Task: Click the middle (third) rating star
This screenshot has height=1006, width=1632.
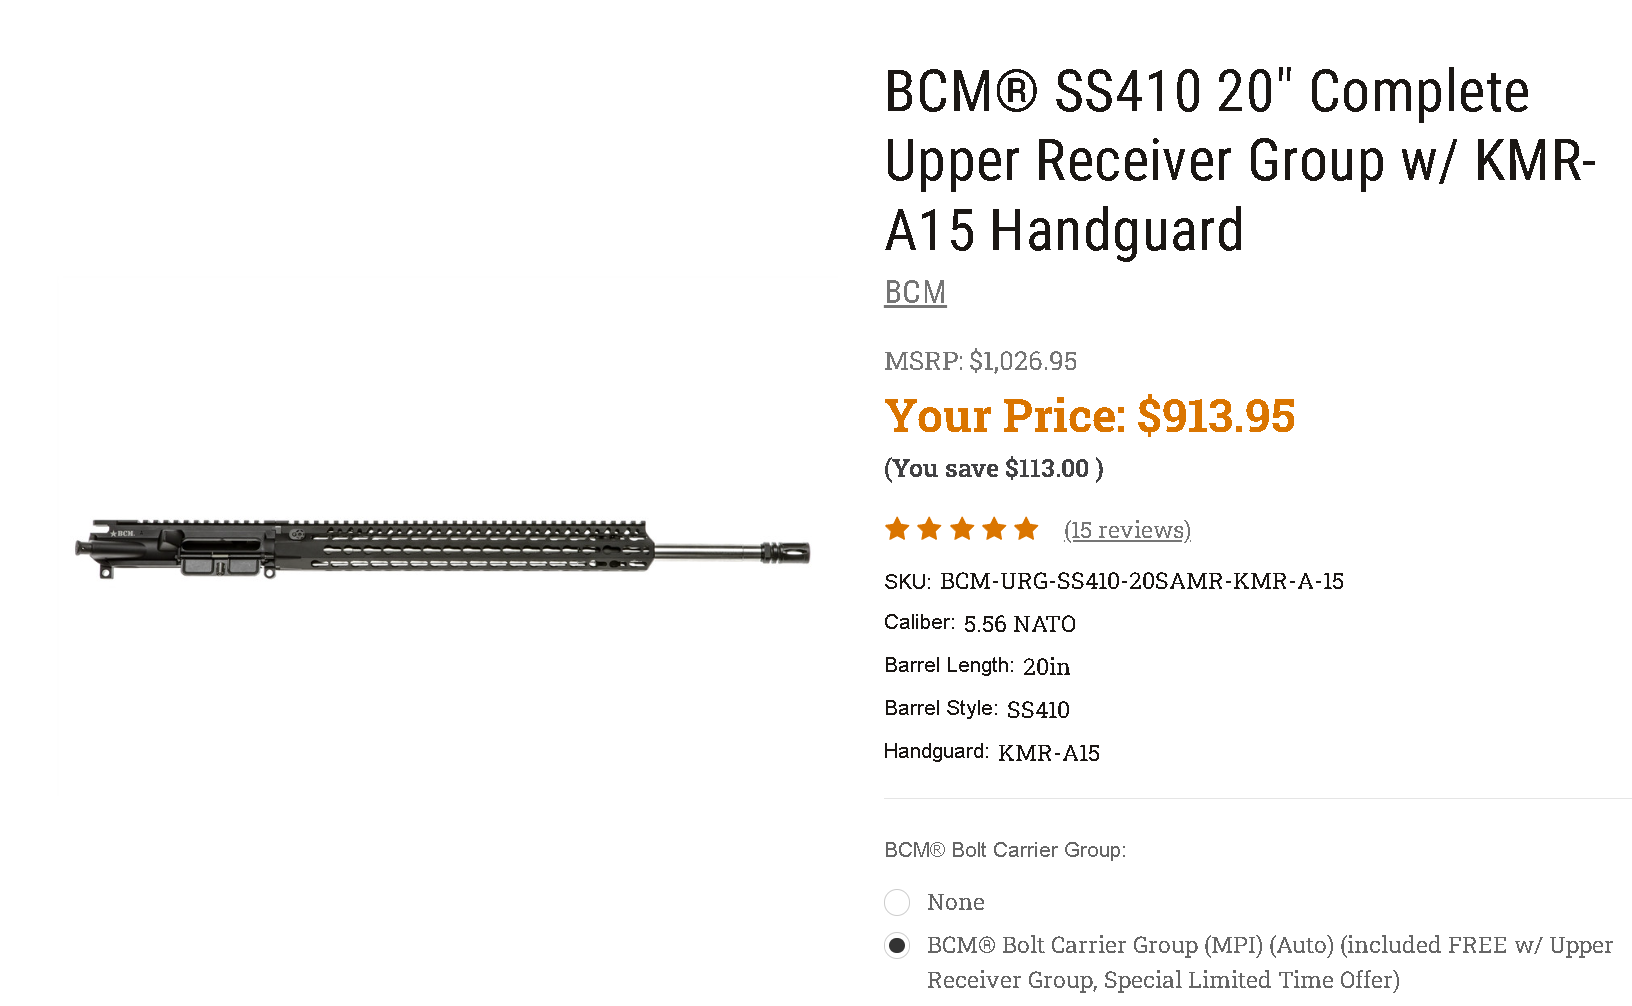Action: [962, 529]
